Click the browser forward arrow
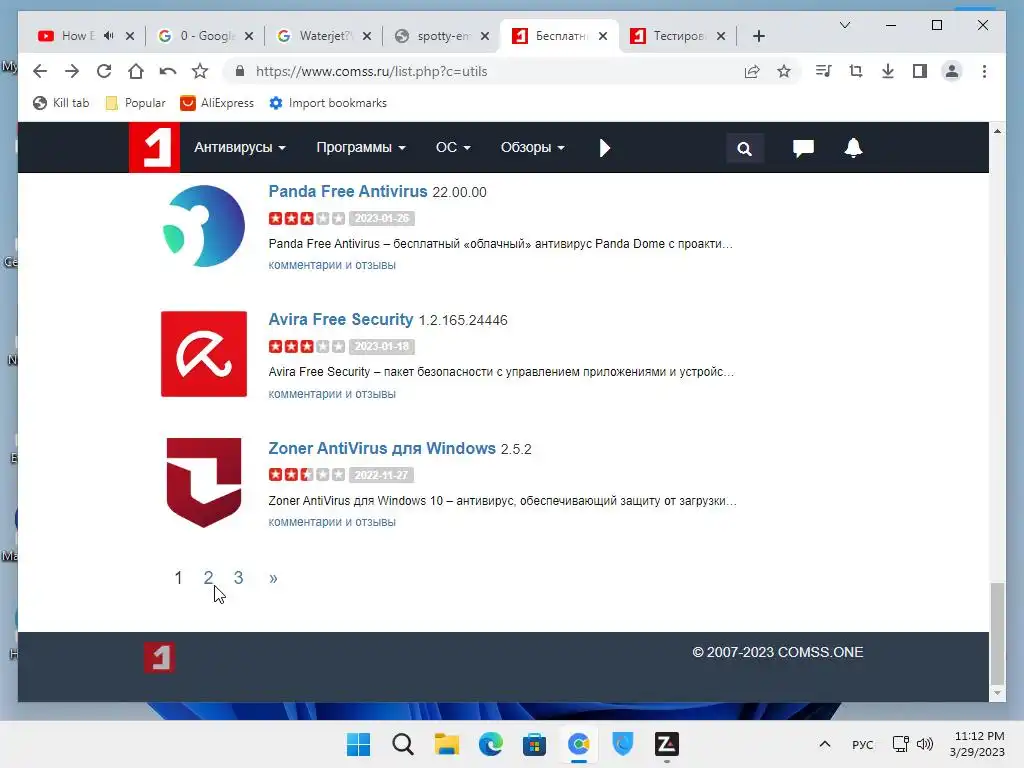Image resolution: width=1024 pixels, height=768 pixels. point(72,71)
